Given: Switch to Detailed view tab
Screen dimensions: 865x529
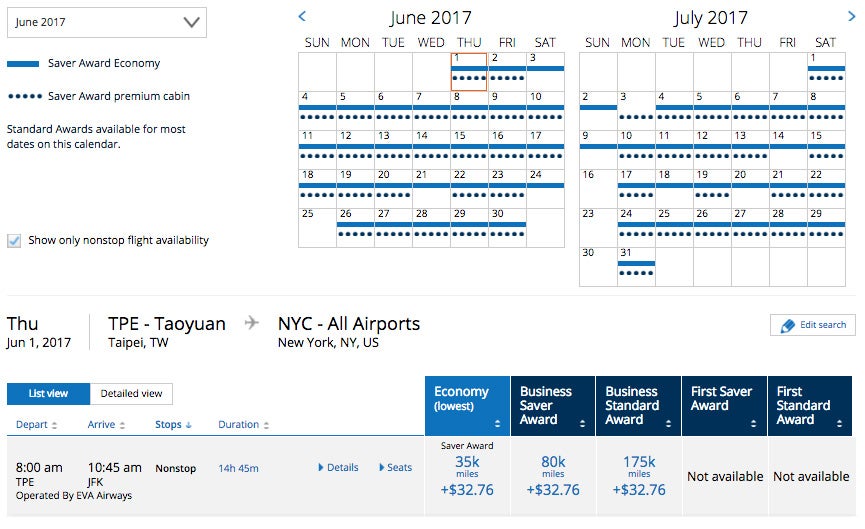Looking at the screenshot, I should pos(131,394).
